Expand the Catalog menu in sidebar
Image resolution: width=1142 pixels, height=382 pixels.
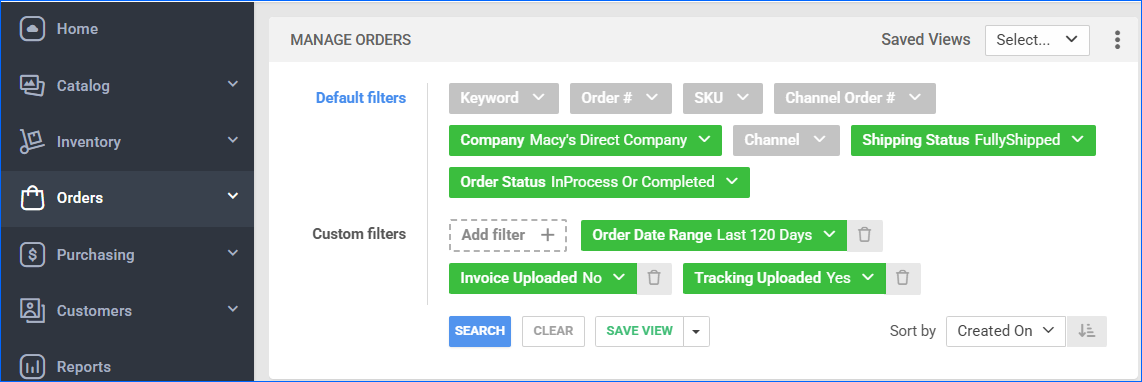click(x=232, y=85)
